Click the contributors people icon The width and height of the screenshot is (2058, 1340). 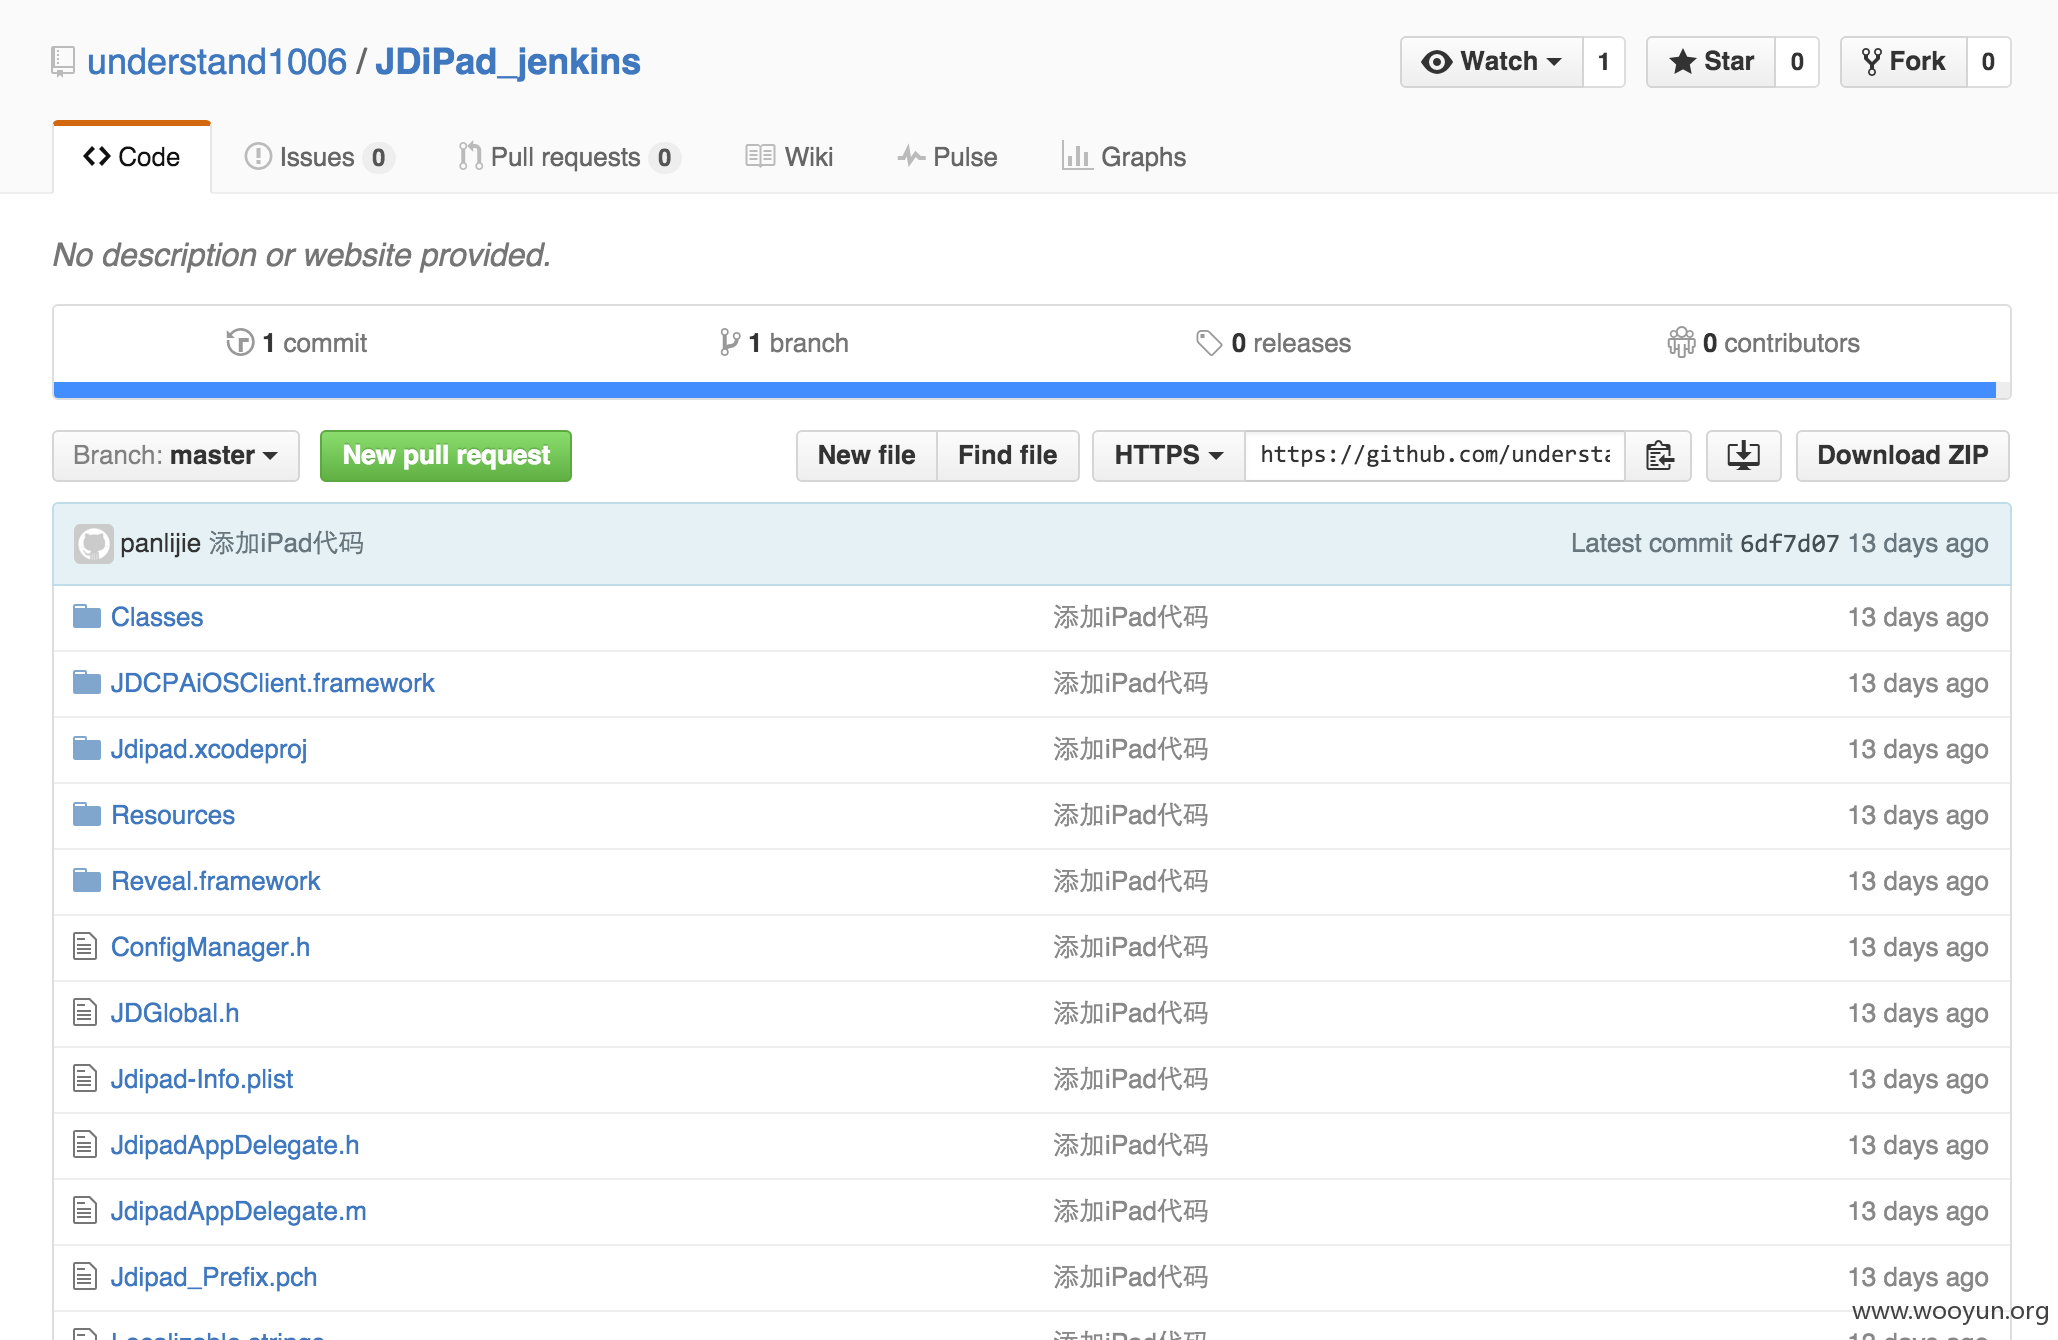pyautogui.click(x=1681, y=343)
